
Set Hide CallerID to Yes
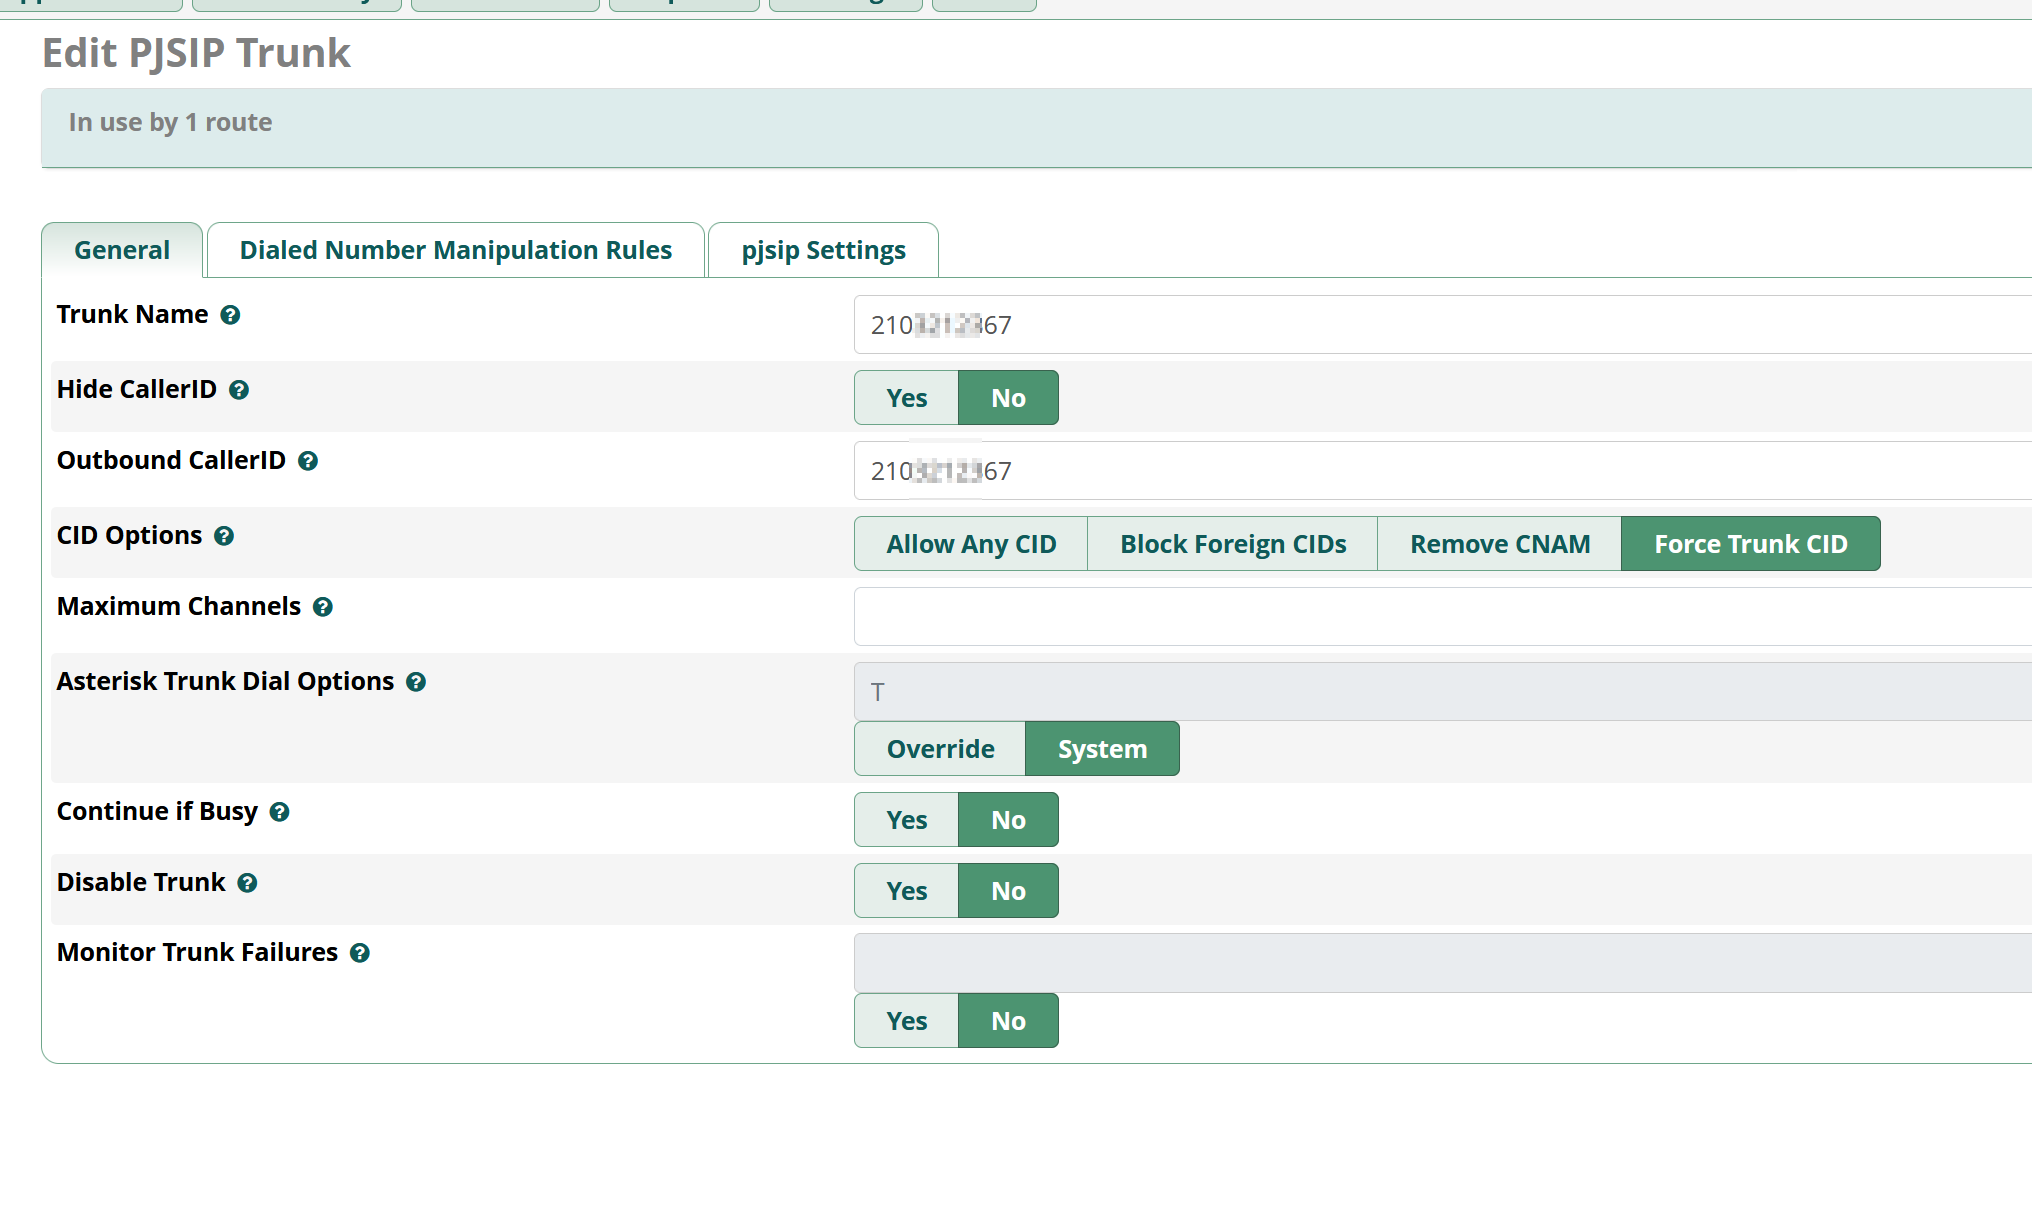tap(906, 398)
